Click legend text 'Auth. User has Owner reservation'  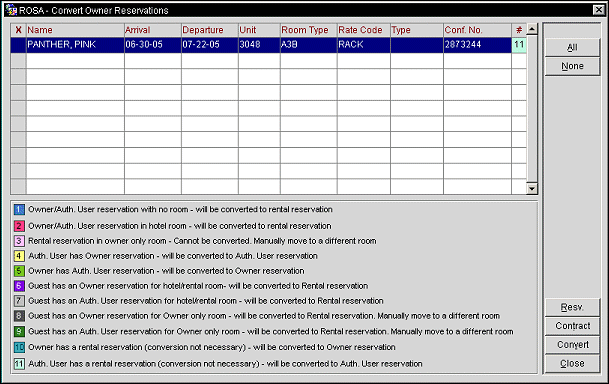coord(91,256)
